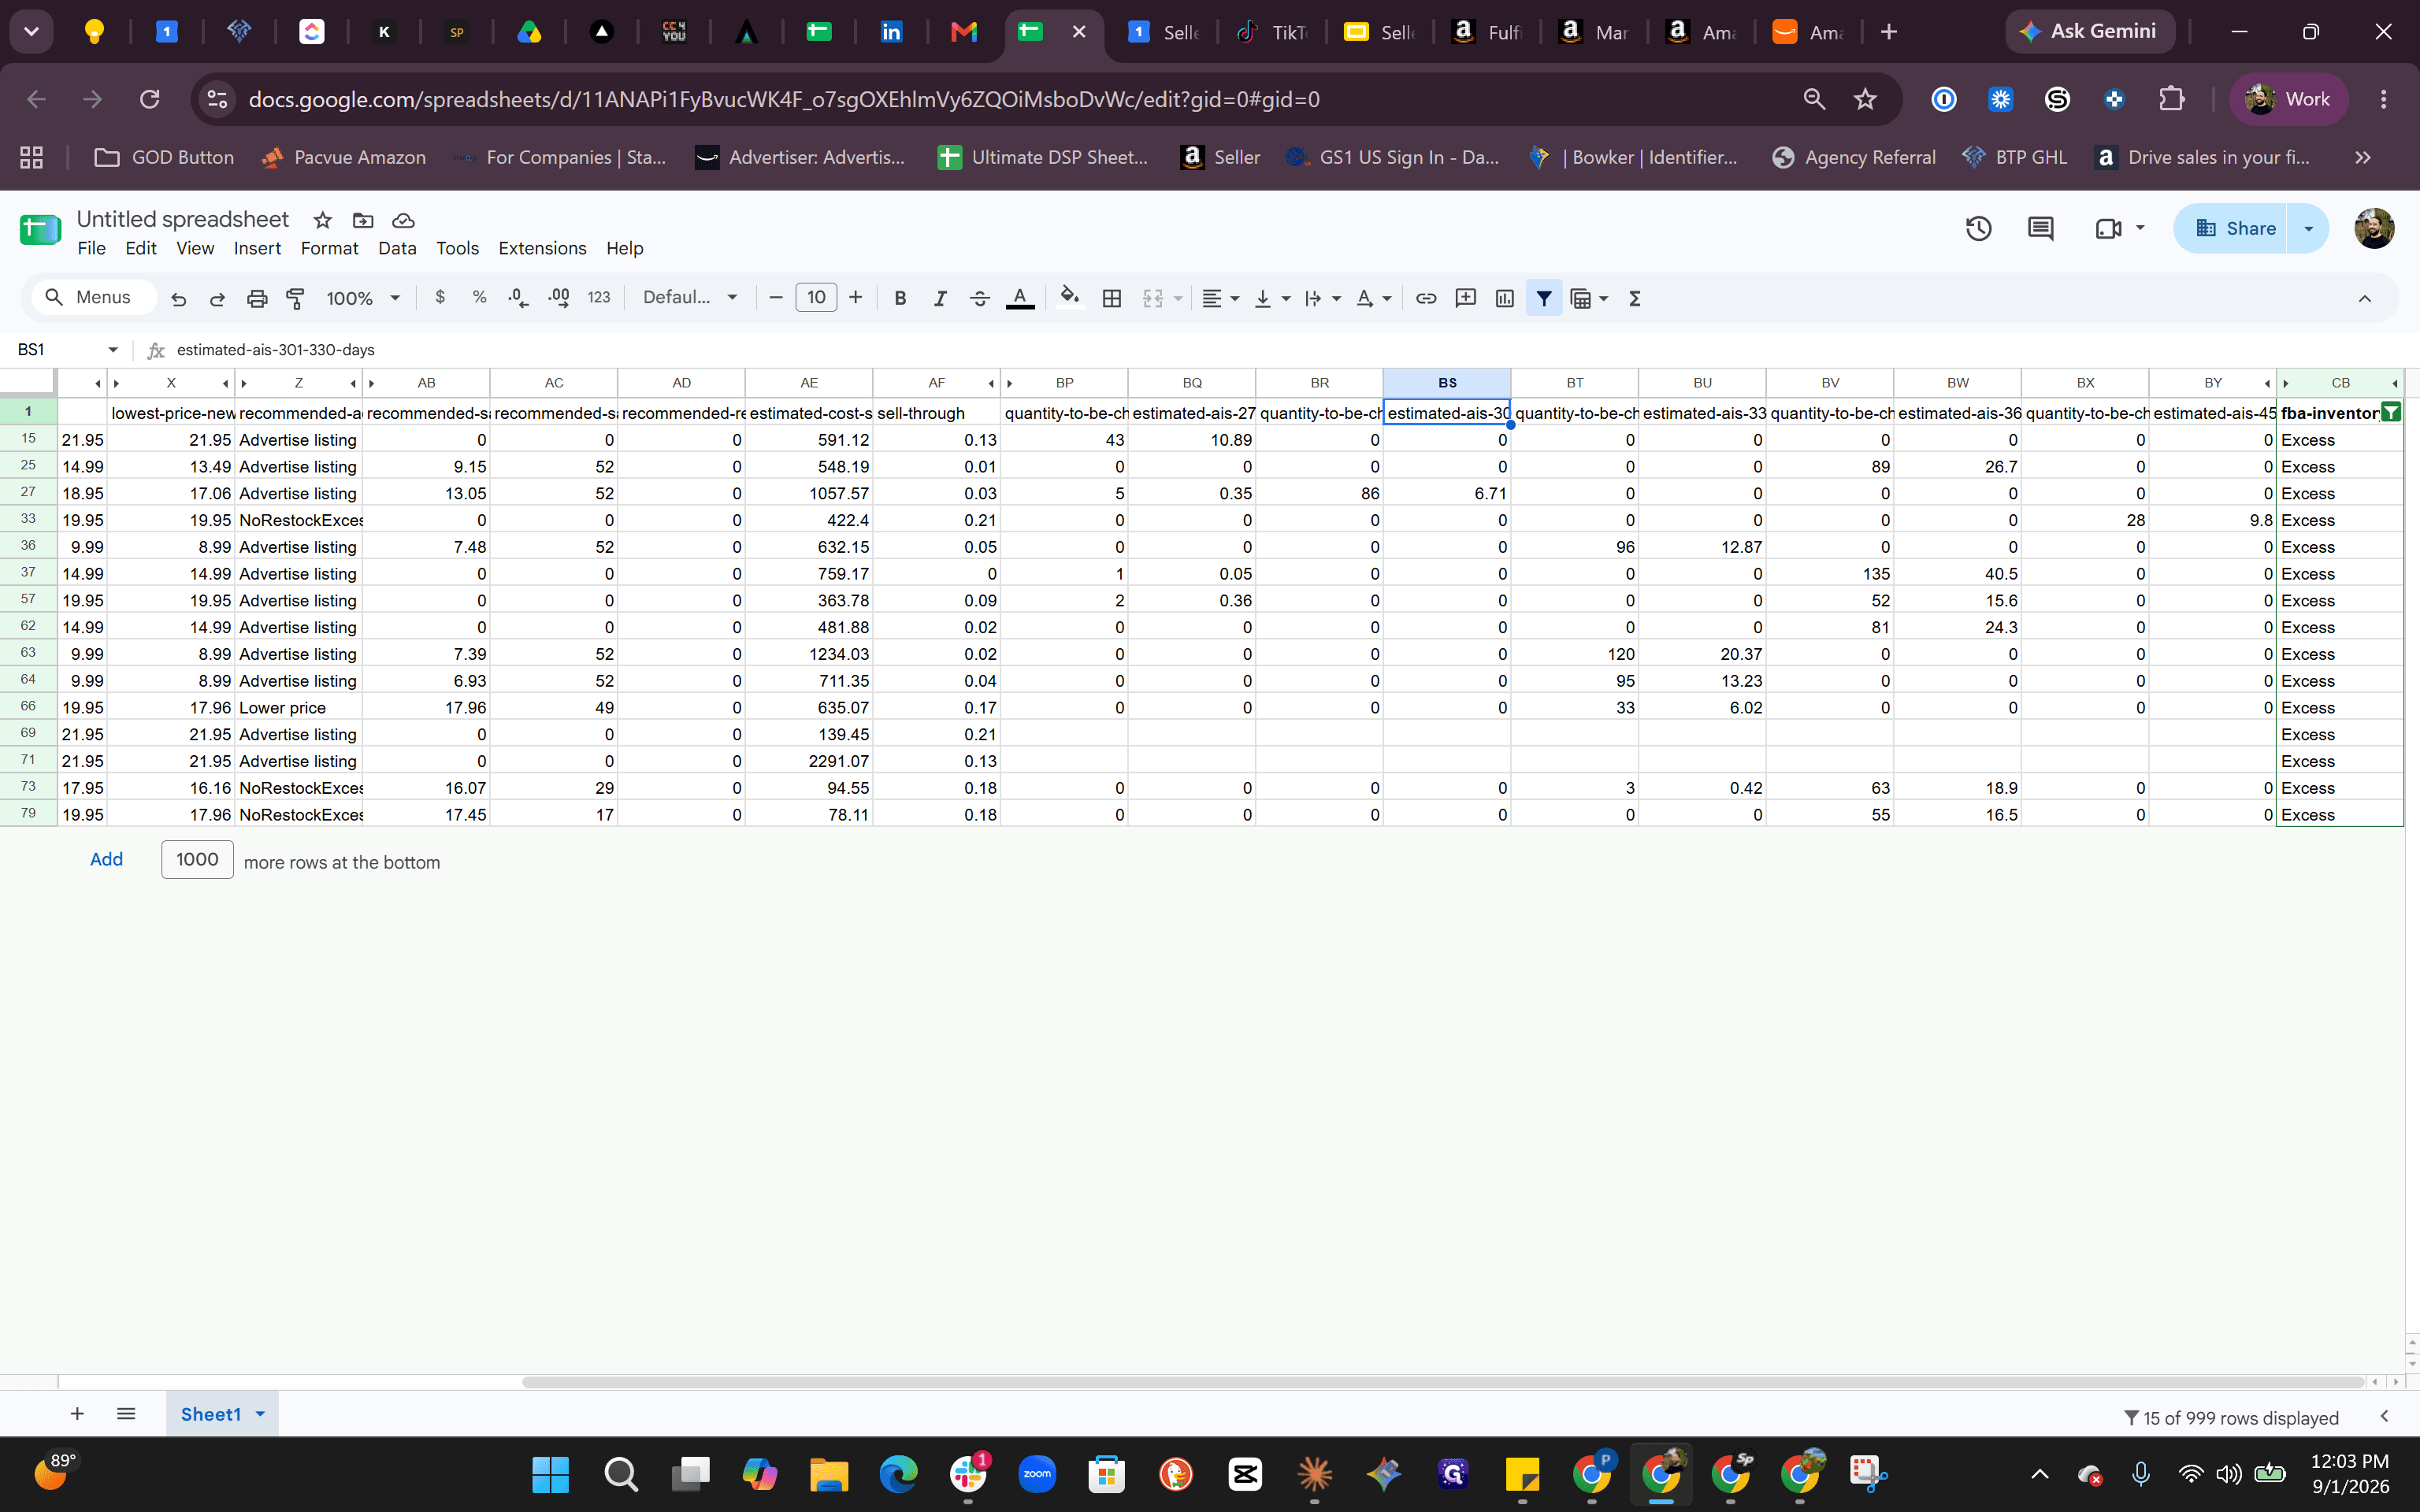This screenshot has height=1512, width=2420.
Task: Open the Data menu
Action: click(x=397, y=248)
